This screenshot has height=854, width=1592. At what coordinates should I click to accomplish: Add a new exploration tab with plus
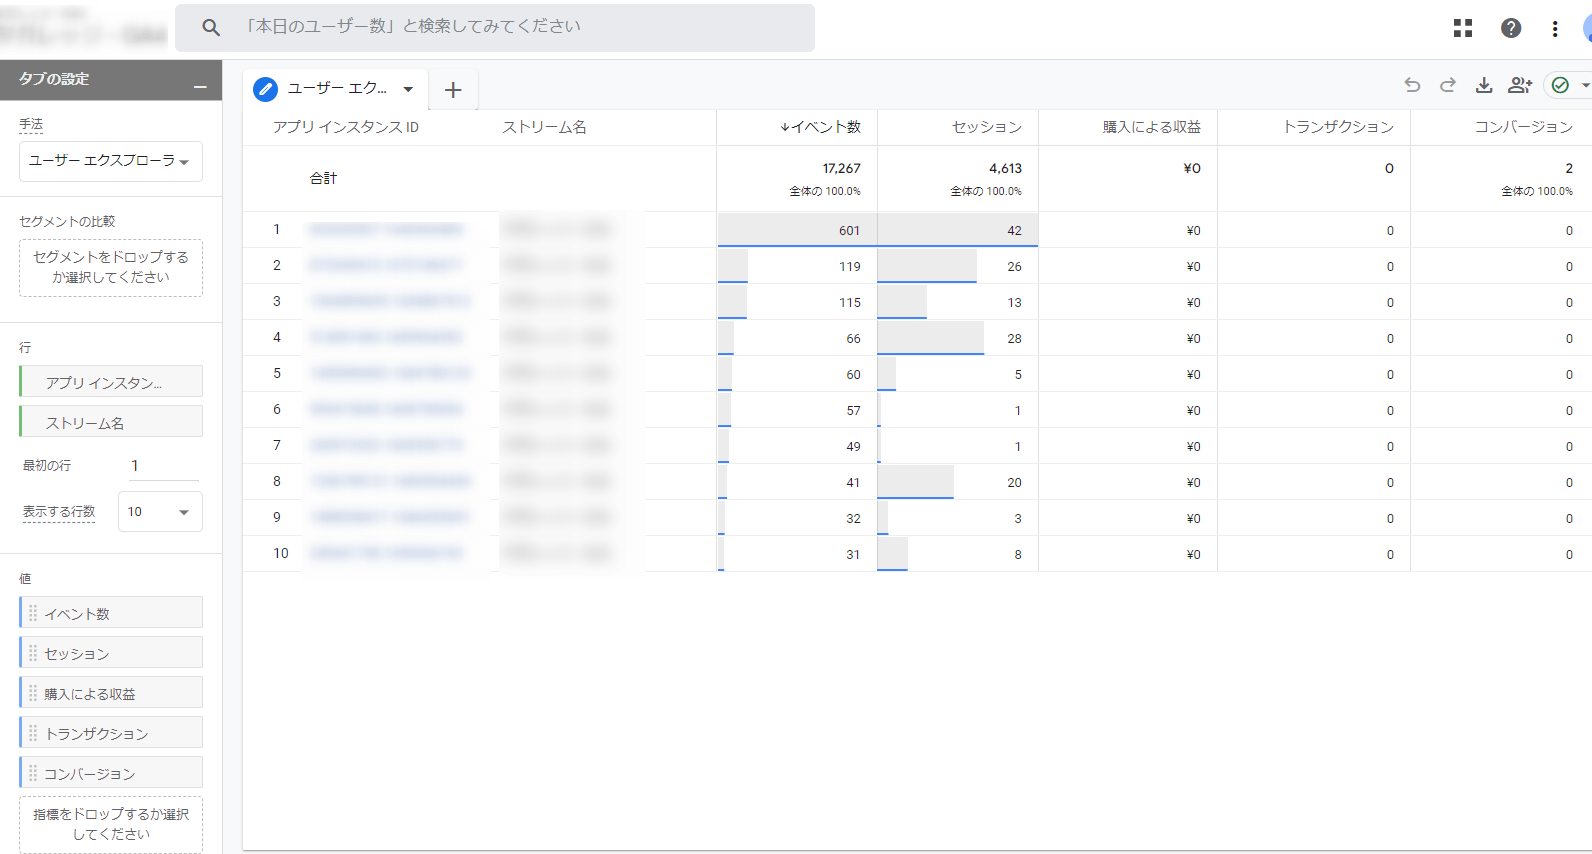coord(453,90)
